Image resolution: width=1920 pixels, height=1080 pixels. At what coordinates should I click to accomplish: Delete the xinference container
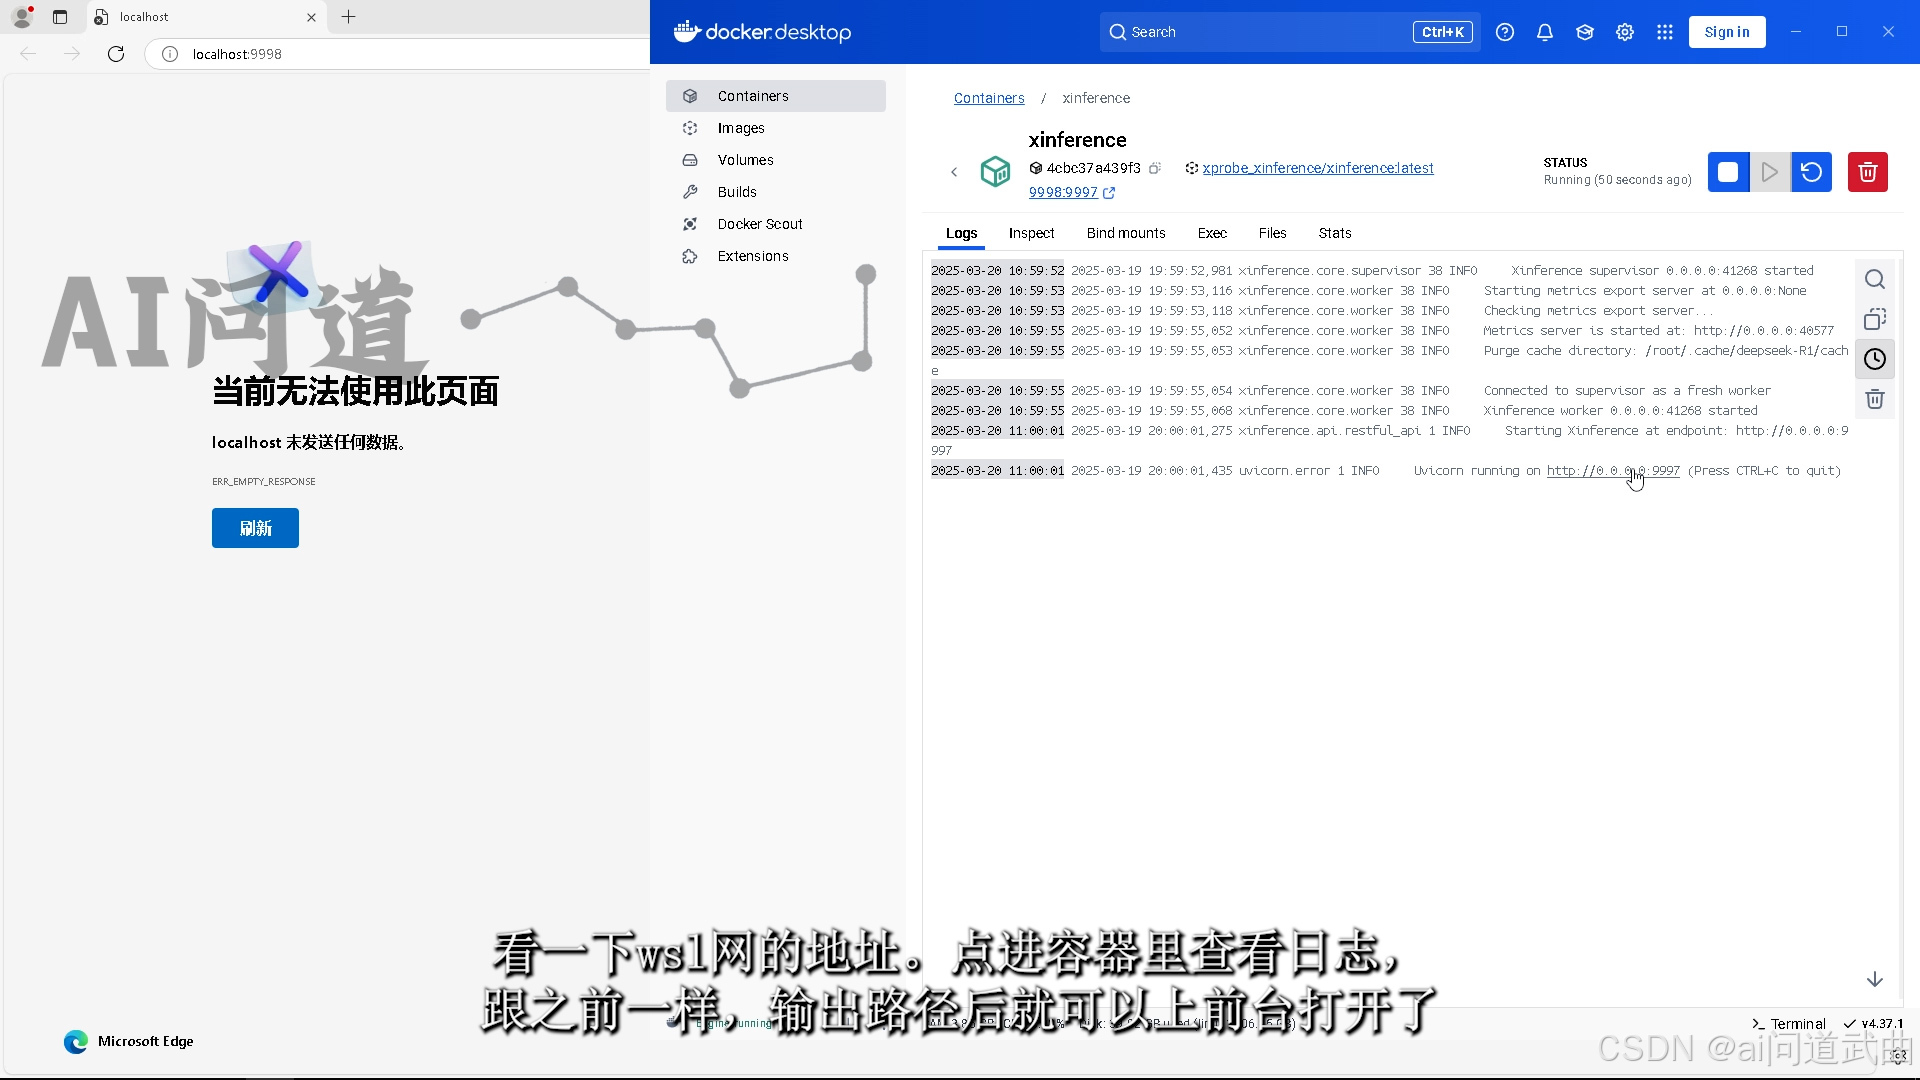coord(1867,172)
